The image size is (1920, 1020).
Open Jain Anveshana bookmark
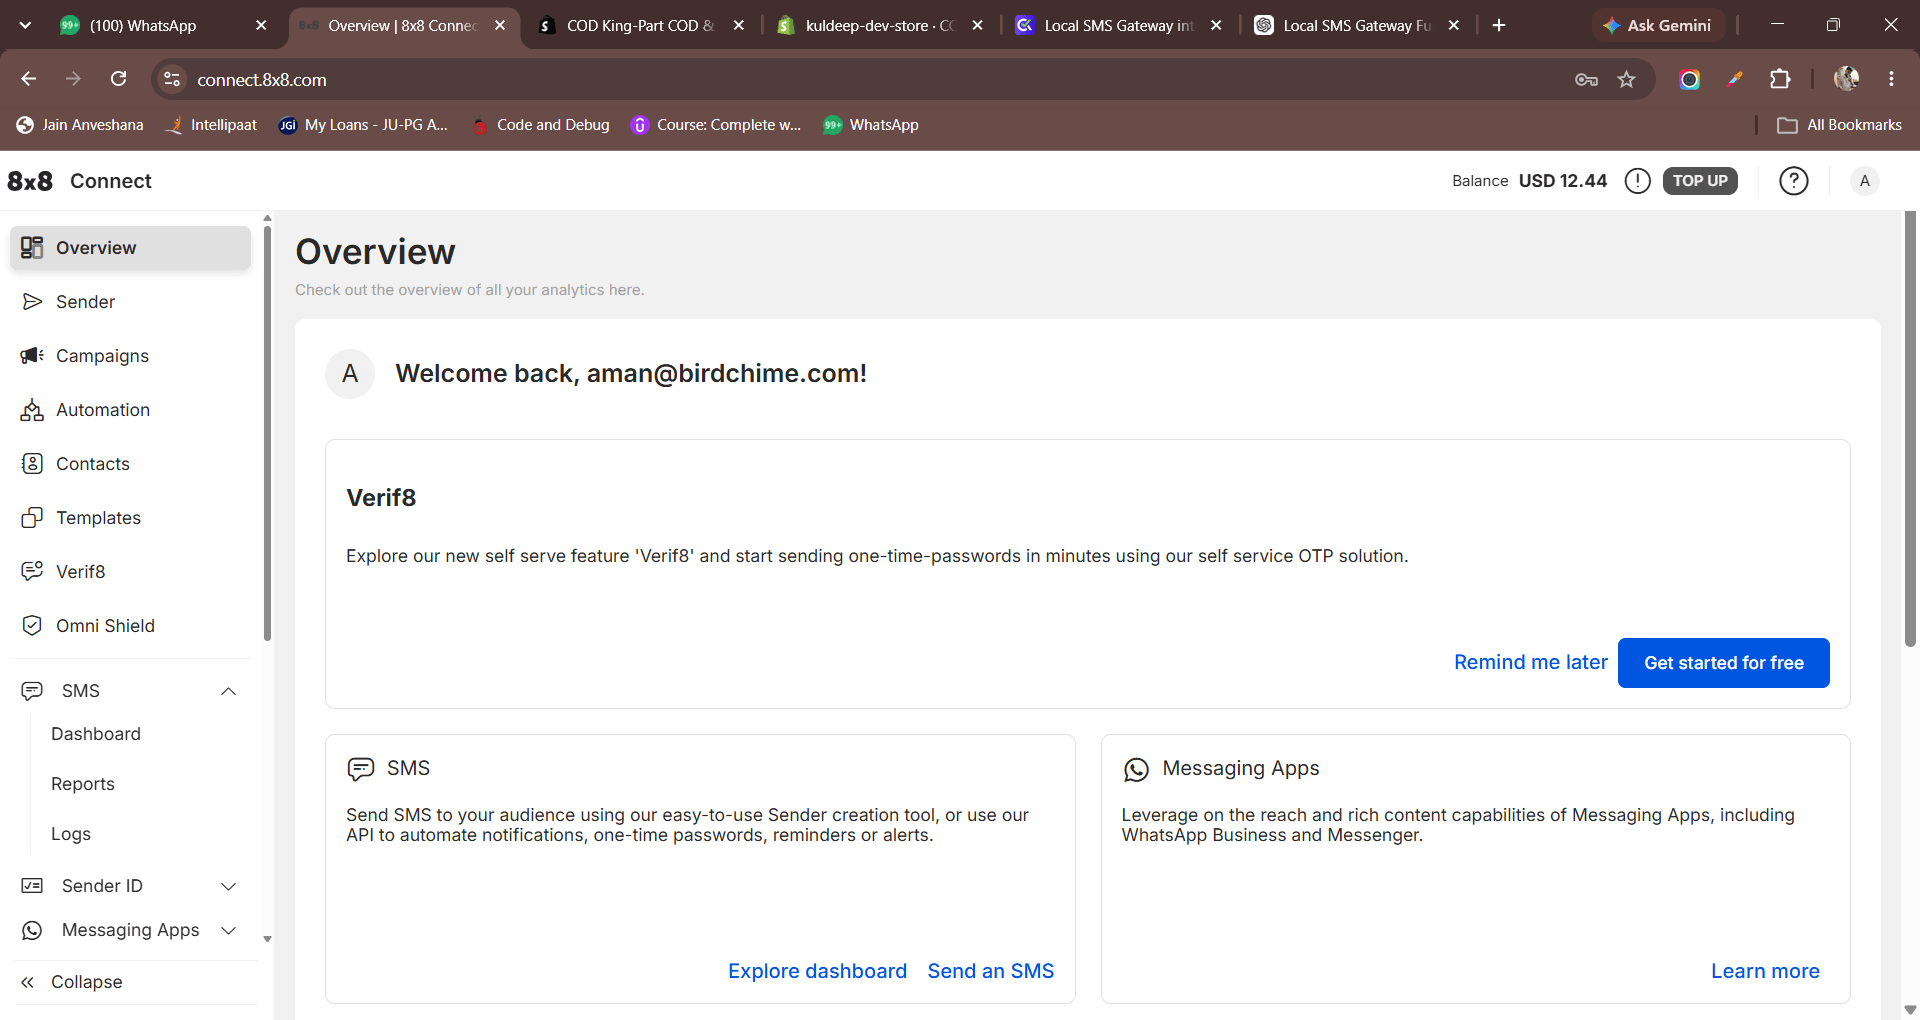(x=80, y=125)
